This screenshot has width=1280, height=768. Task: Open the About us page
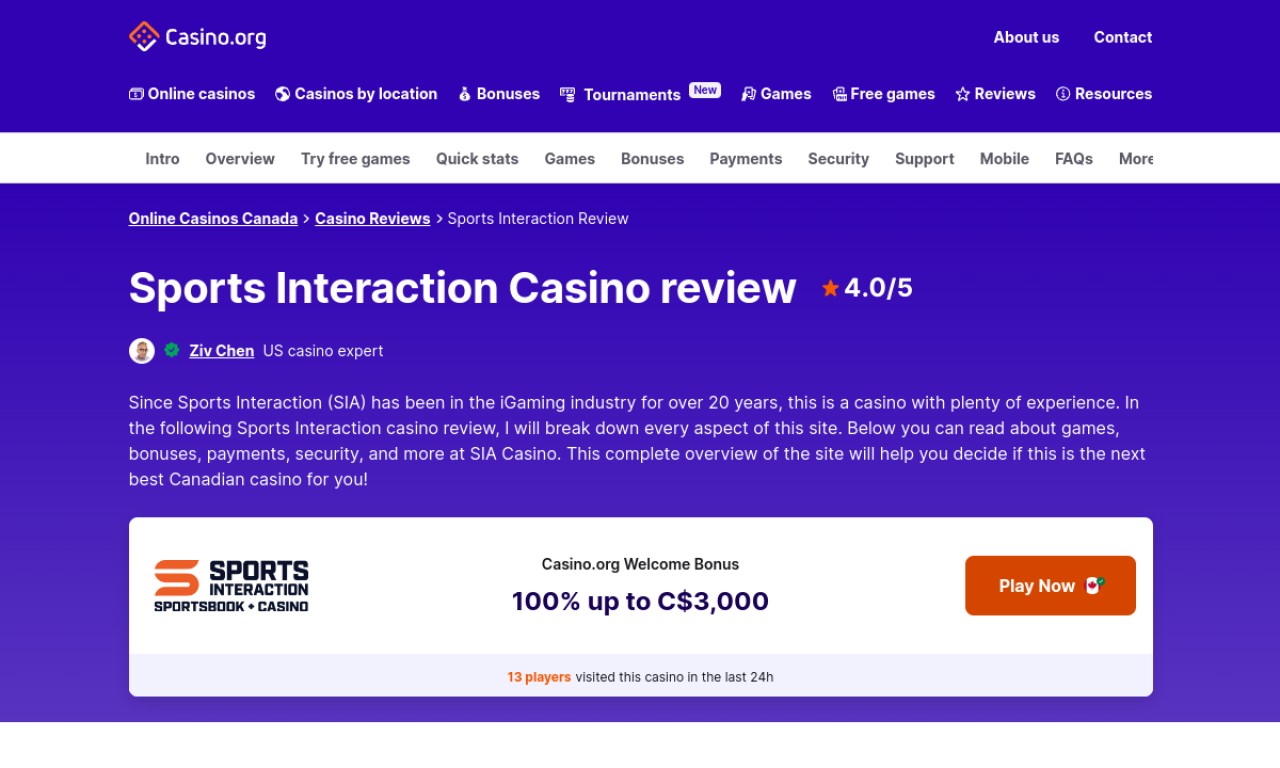(1026, 37)
